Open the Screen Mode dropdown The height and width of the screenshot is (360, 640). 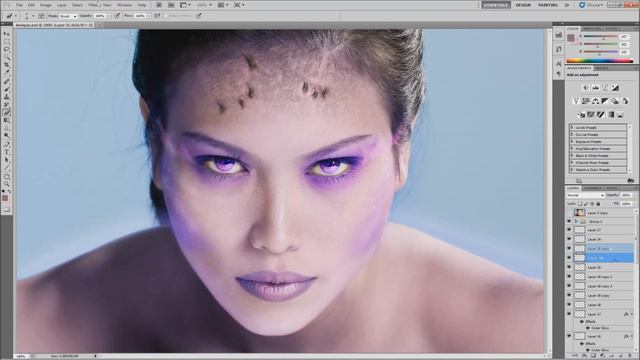(x=239, y=5)
